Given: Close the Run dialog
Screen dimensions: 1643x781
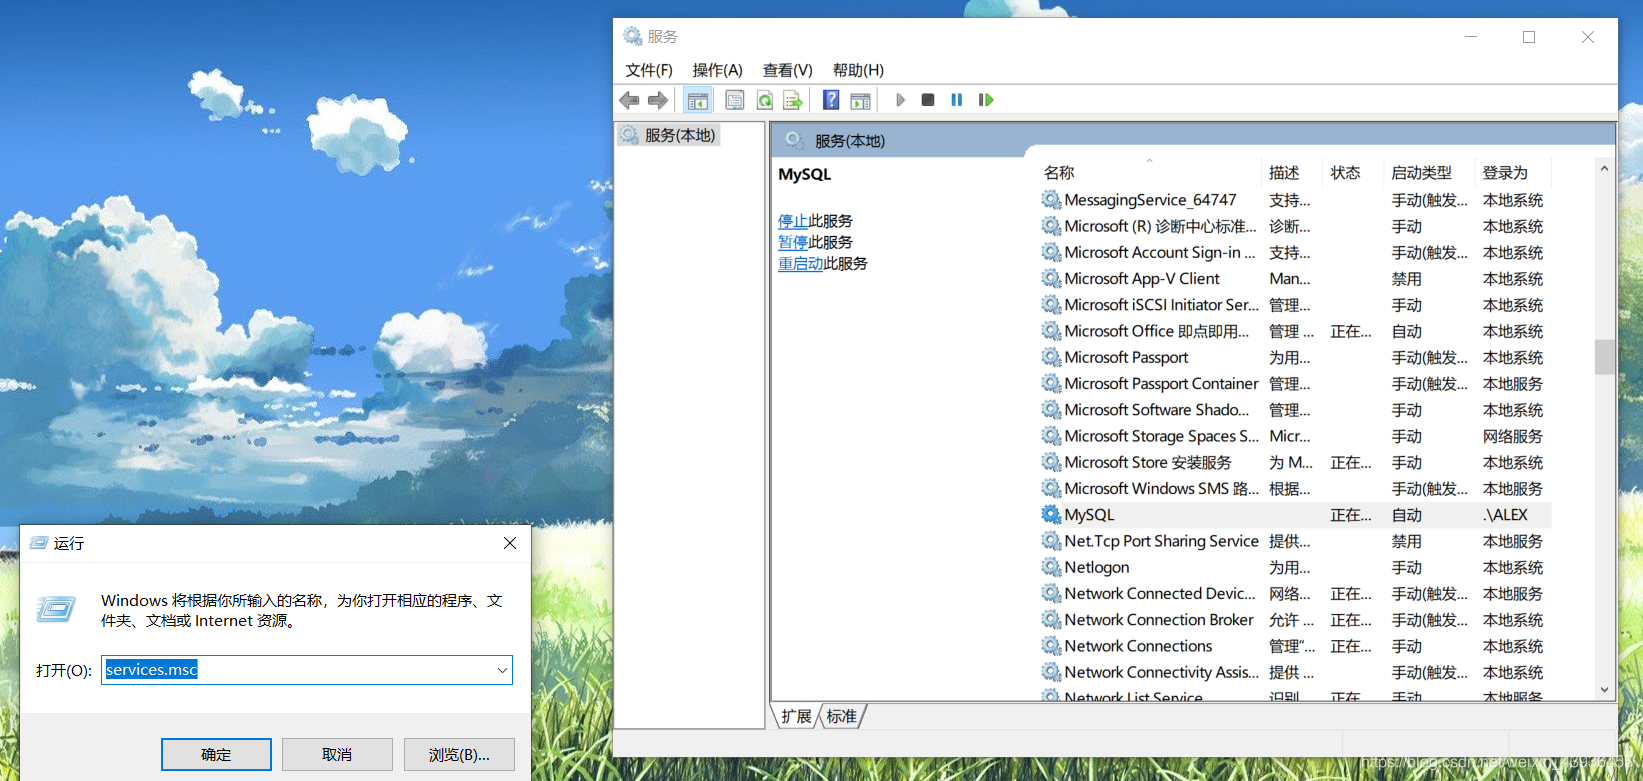Looking at the screenshot, I should click(510, 543).
